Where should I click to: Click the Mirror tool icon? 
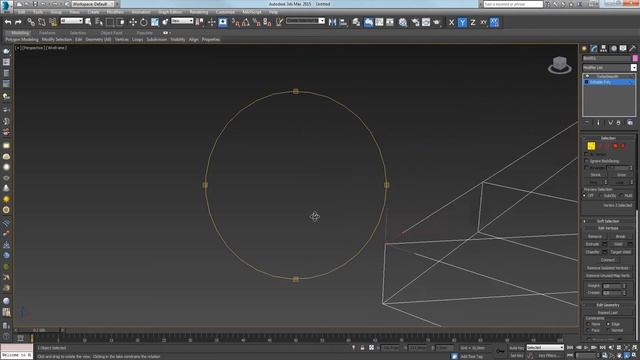pyautogui.click(x=332, y=22)
